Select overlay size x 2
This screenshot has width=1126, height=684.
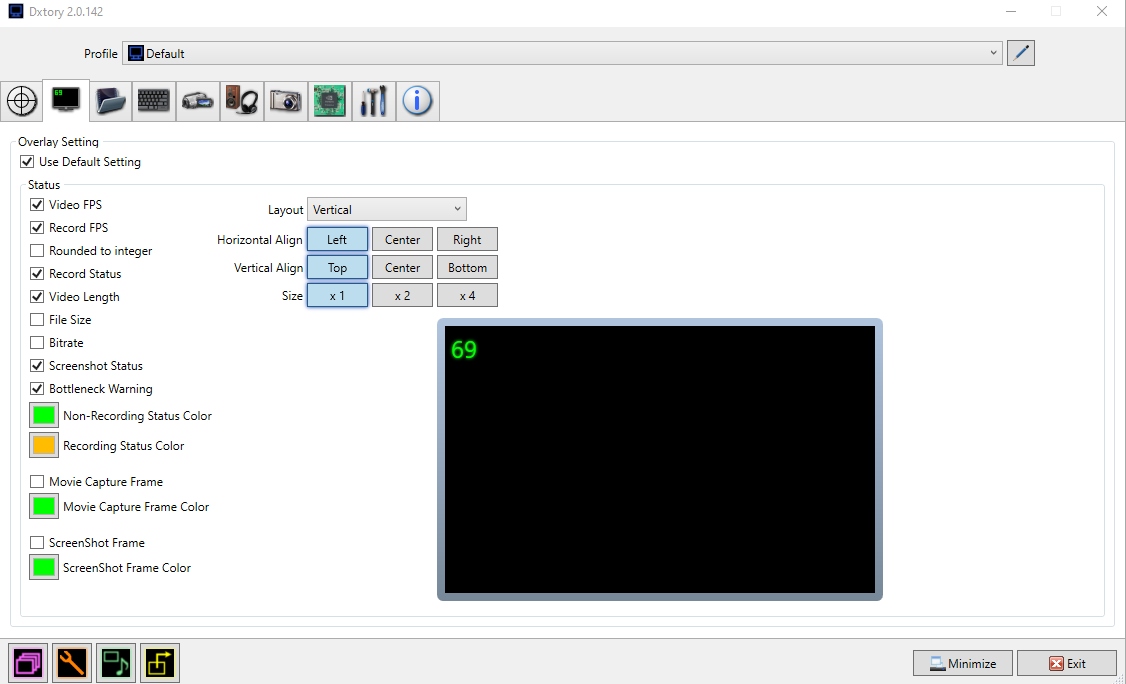coord(402,295)
